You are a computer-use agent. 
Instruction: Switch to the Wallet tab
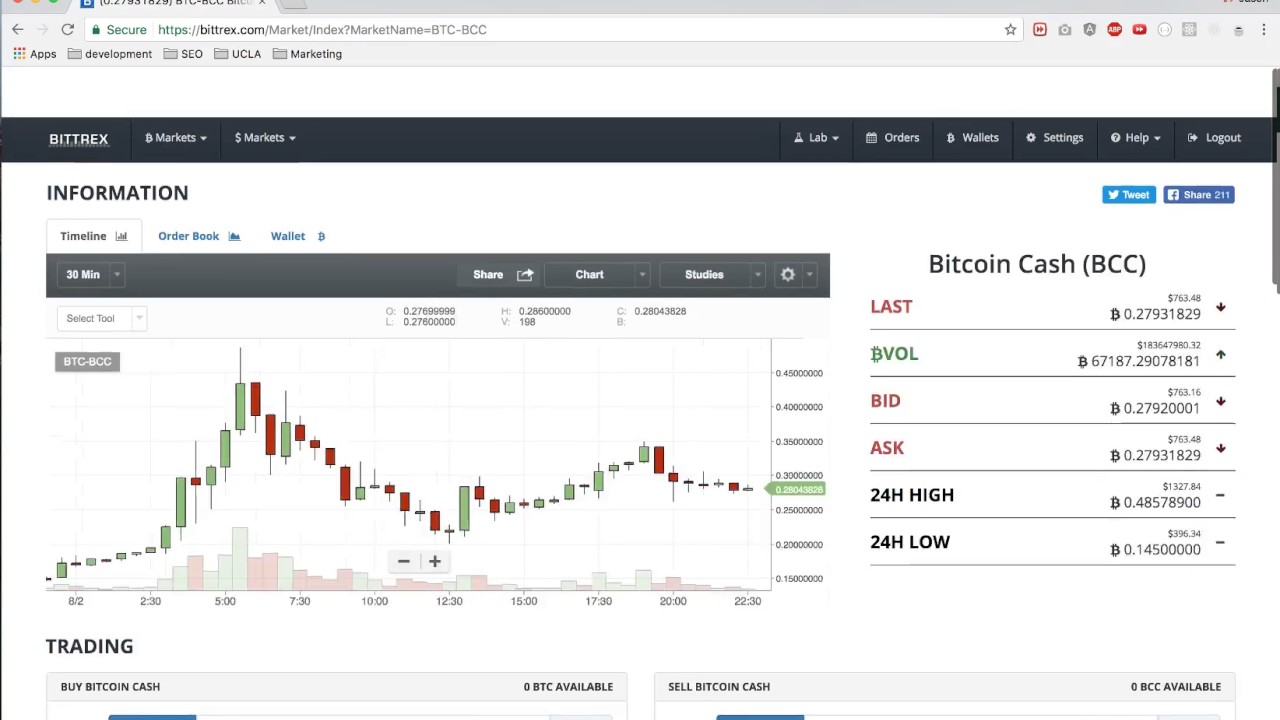(x=298, y=237)
